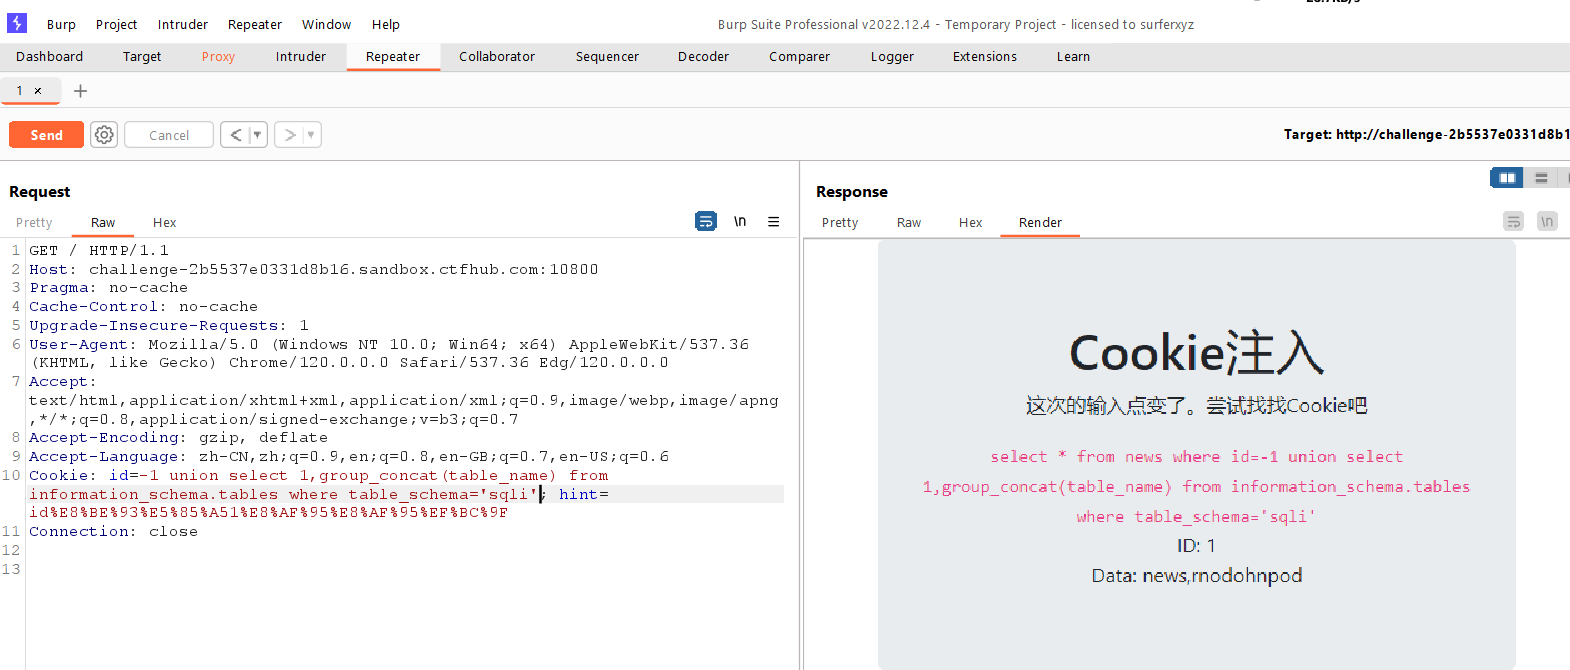The width and height of the screenshot is (1570, 670).
Task: Switch to the Intruder tool tab
Action: (x=301, y=57)
